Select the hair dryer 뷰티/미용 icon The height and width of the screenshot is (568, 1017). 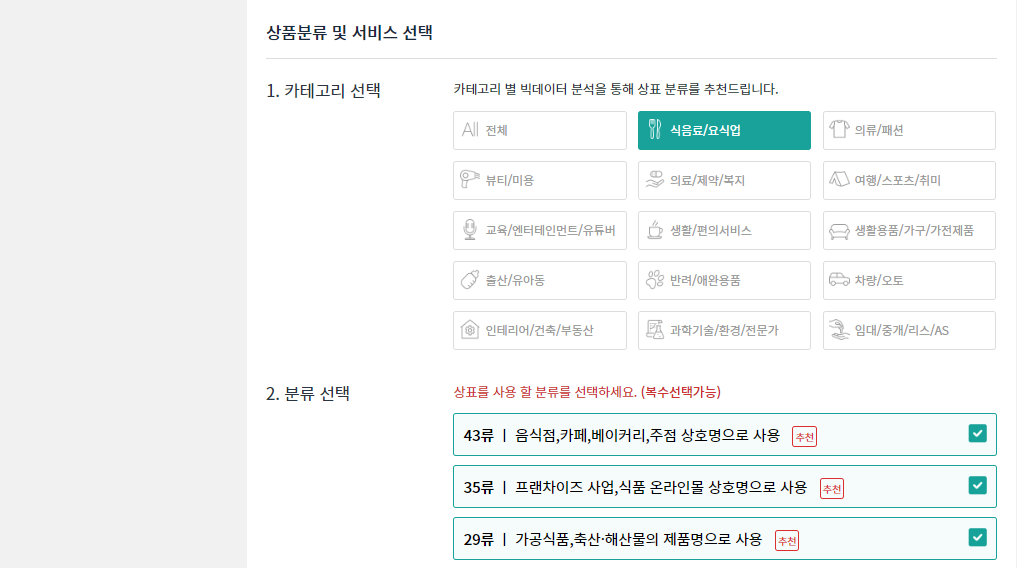[470, 179]
